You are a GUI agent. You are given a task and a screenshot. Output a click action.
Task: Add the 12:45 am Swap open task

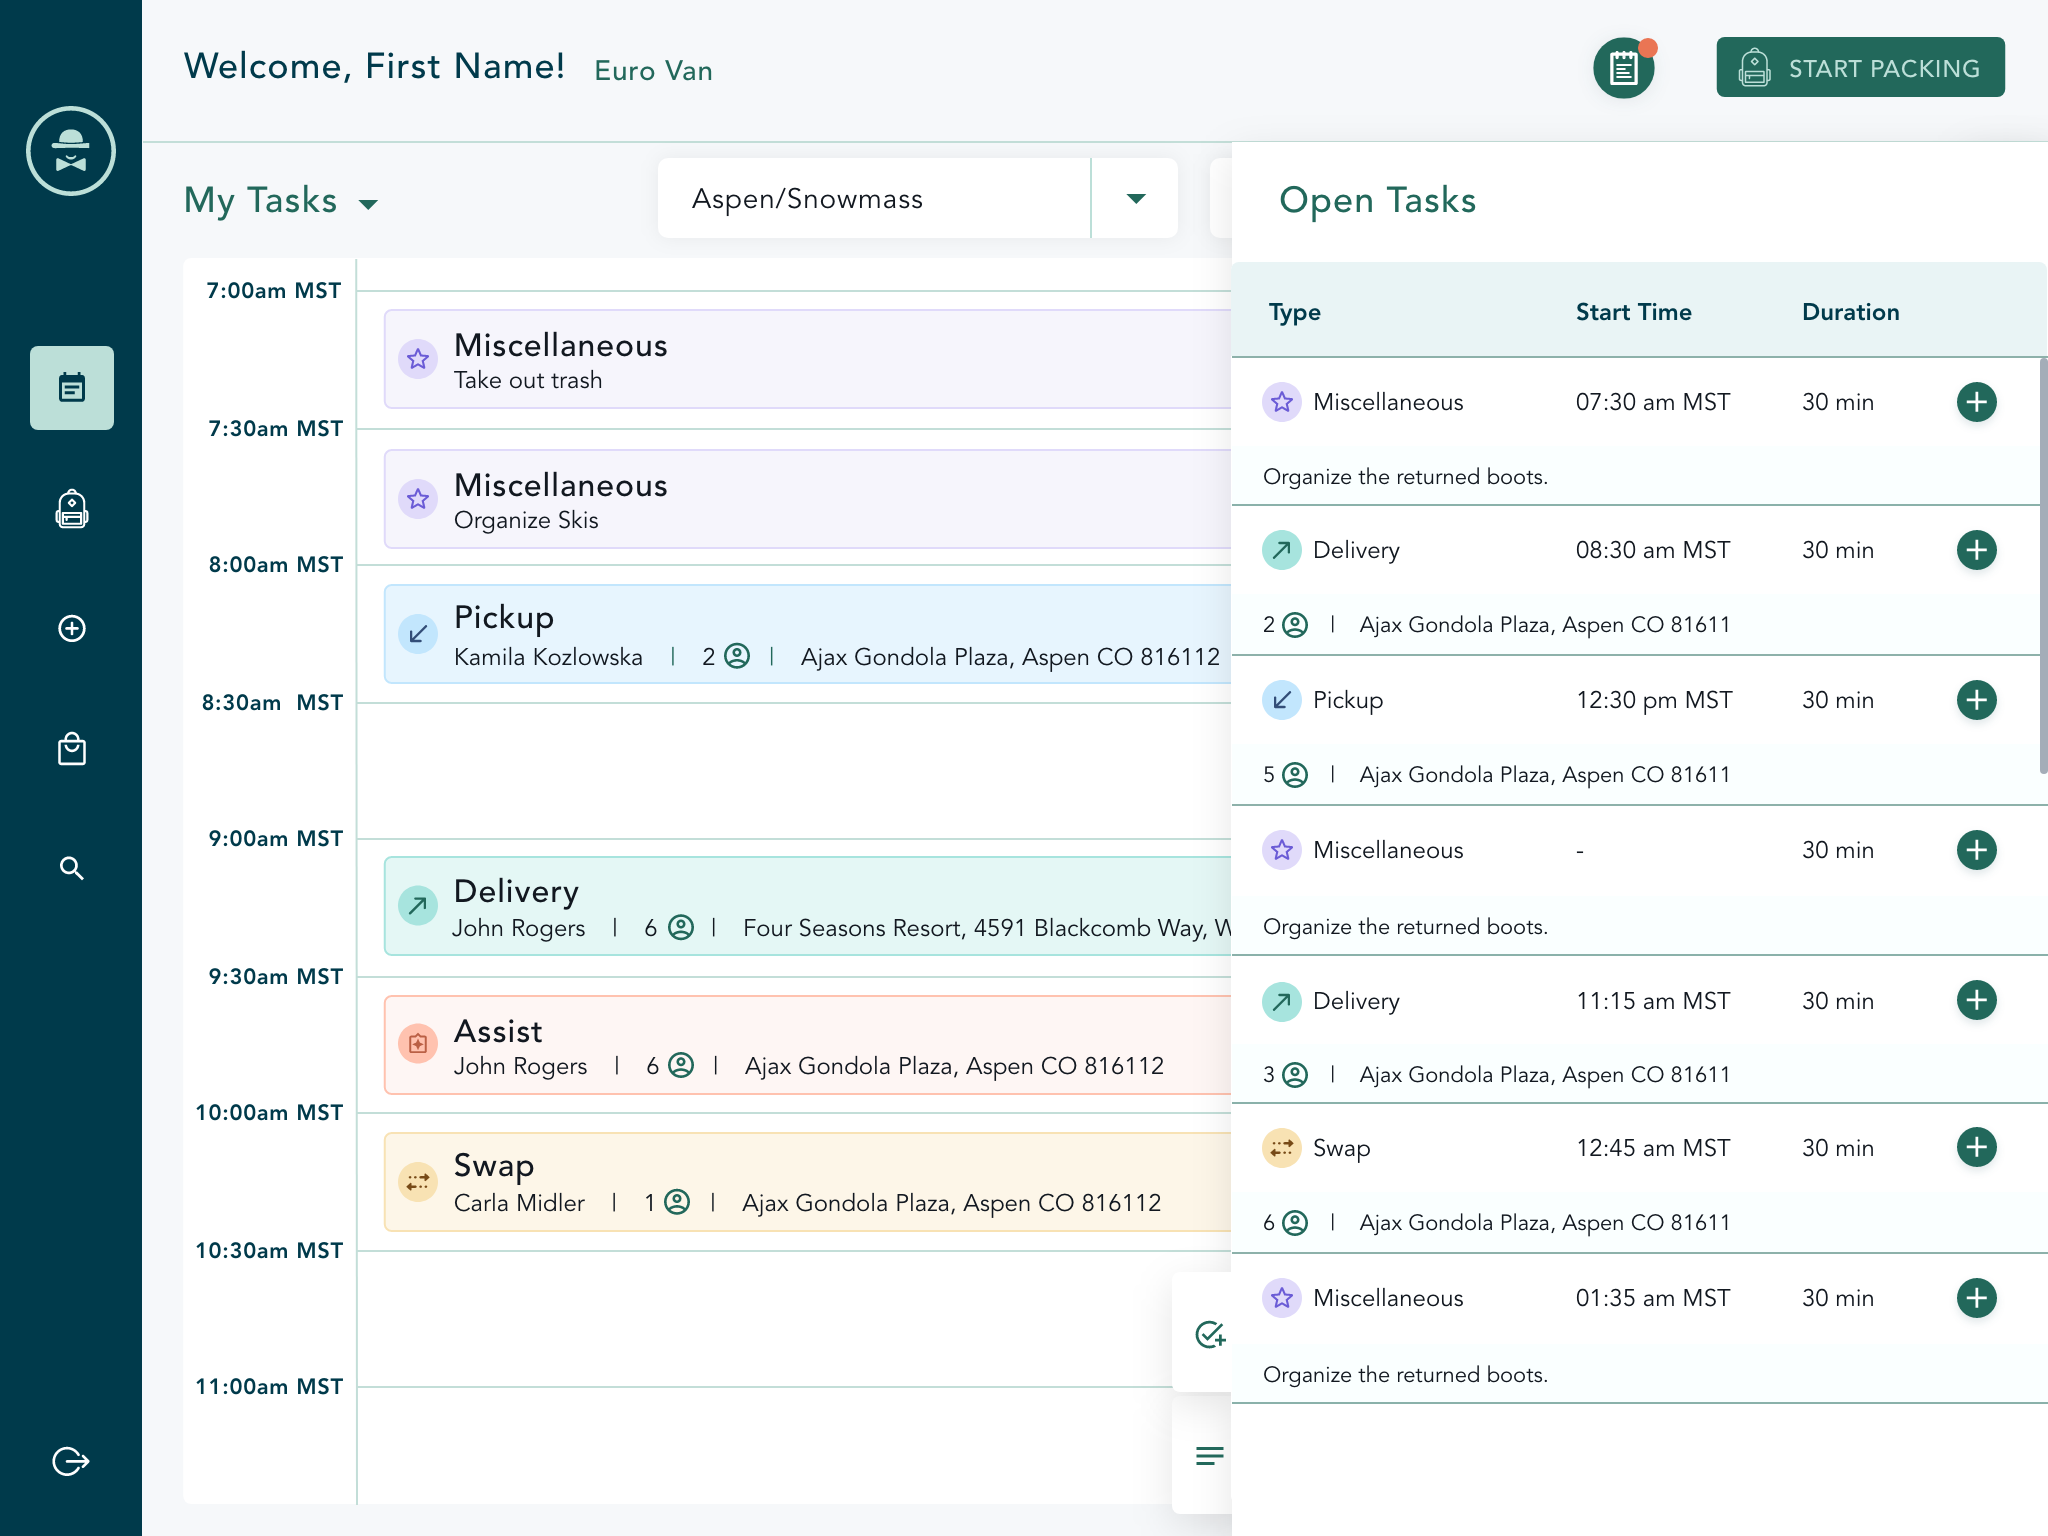(1976, 1147)
